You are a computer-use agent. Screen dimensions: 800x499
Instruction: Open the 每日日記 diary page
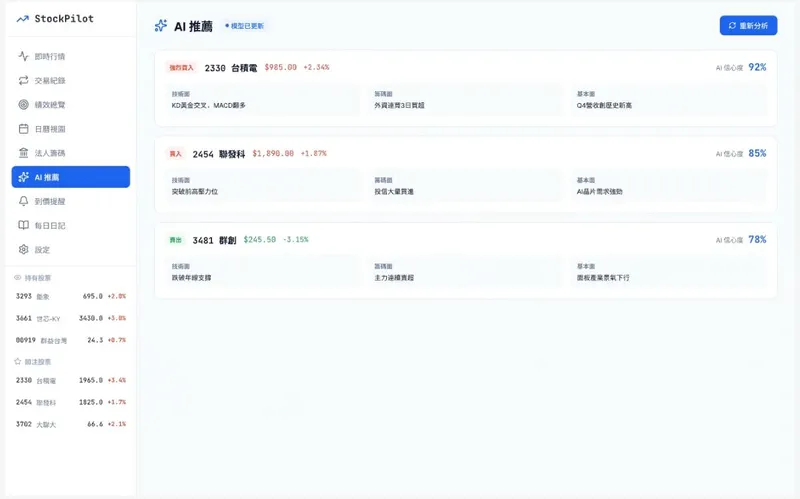tap(71, 226)
